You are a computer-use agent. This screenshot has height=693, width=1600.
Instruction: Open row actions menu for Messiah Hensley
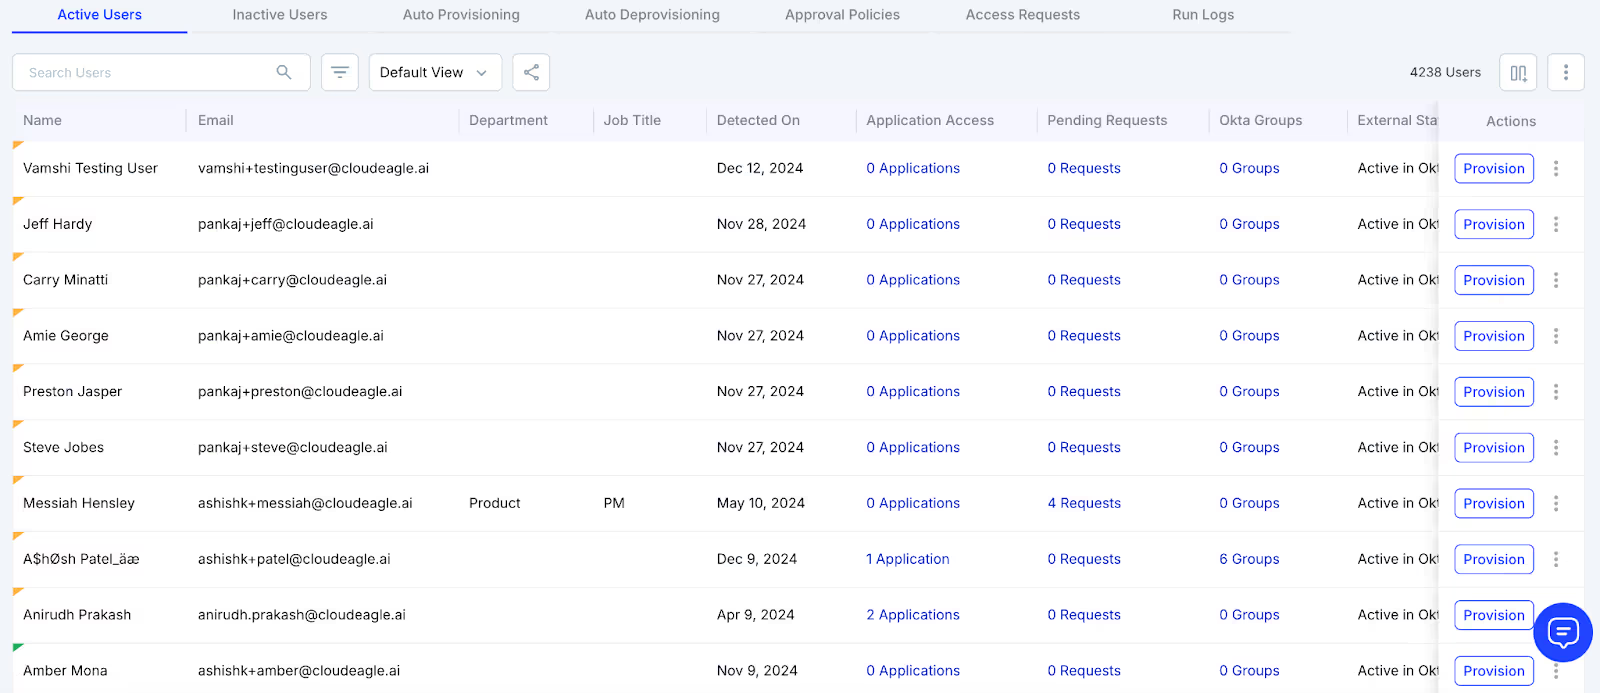click(x=1556, y=503)
